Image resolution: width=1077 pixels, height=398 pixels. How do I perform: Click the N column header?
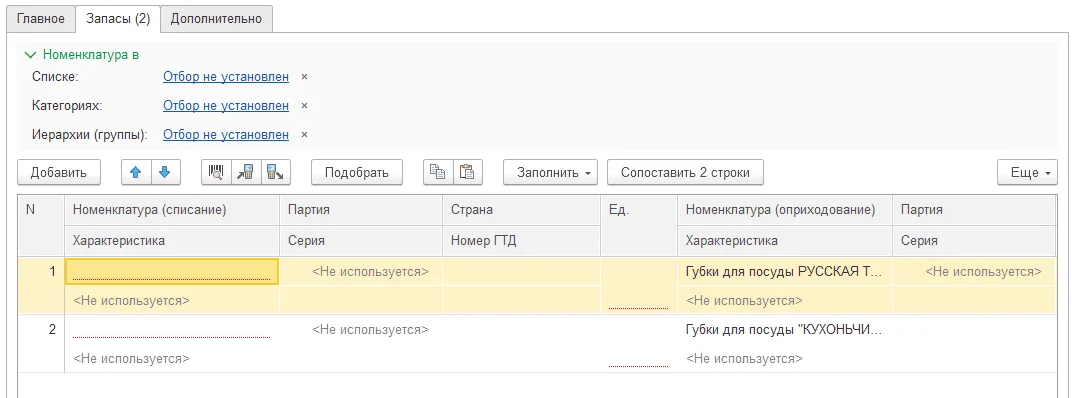[x=41, y=225]
